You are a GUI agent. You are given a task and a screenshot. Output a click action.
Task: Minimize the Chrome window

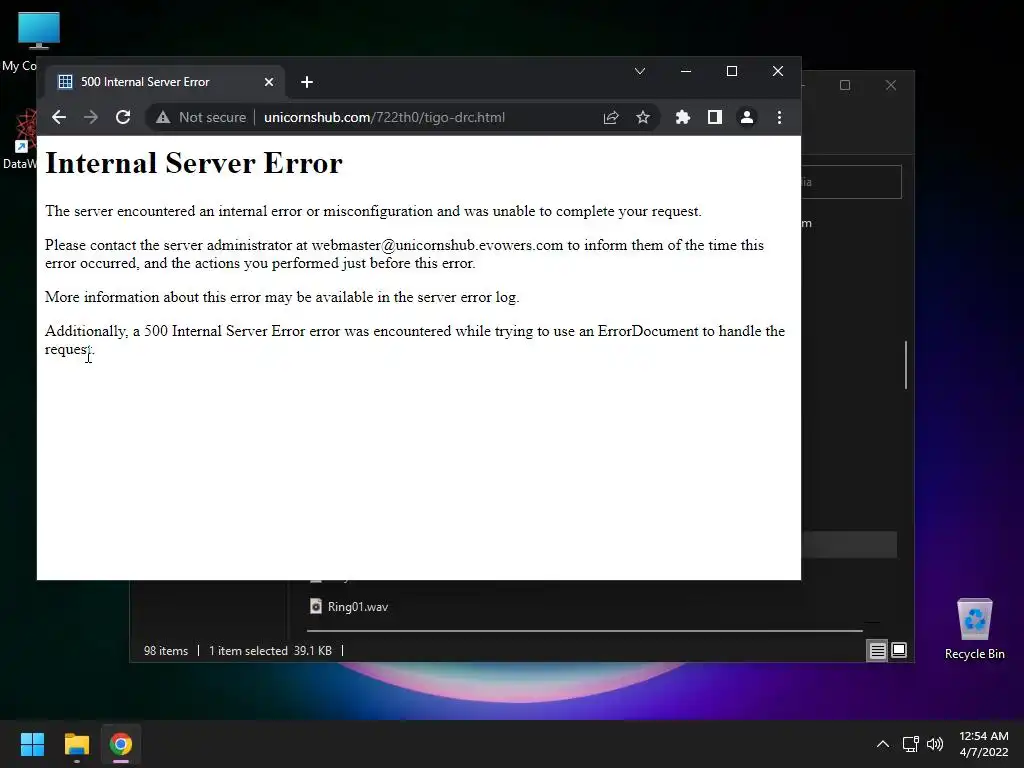[x=686, y=71]
